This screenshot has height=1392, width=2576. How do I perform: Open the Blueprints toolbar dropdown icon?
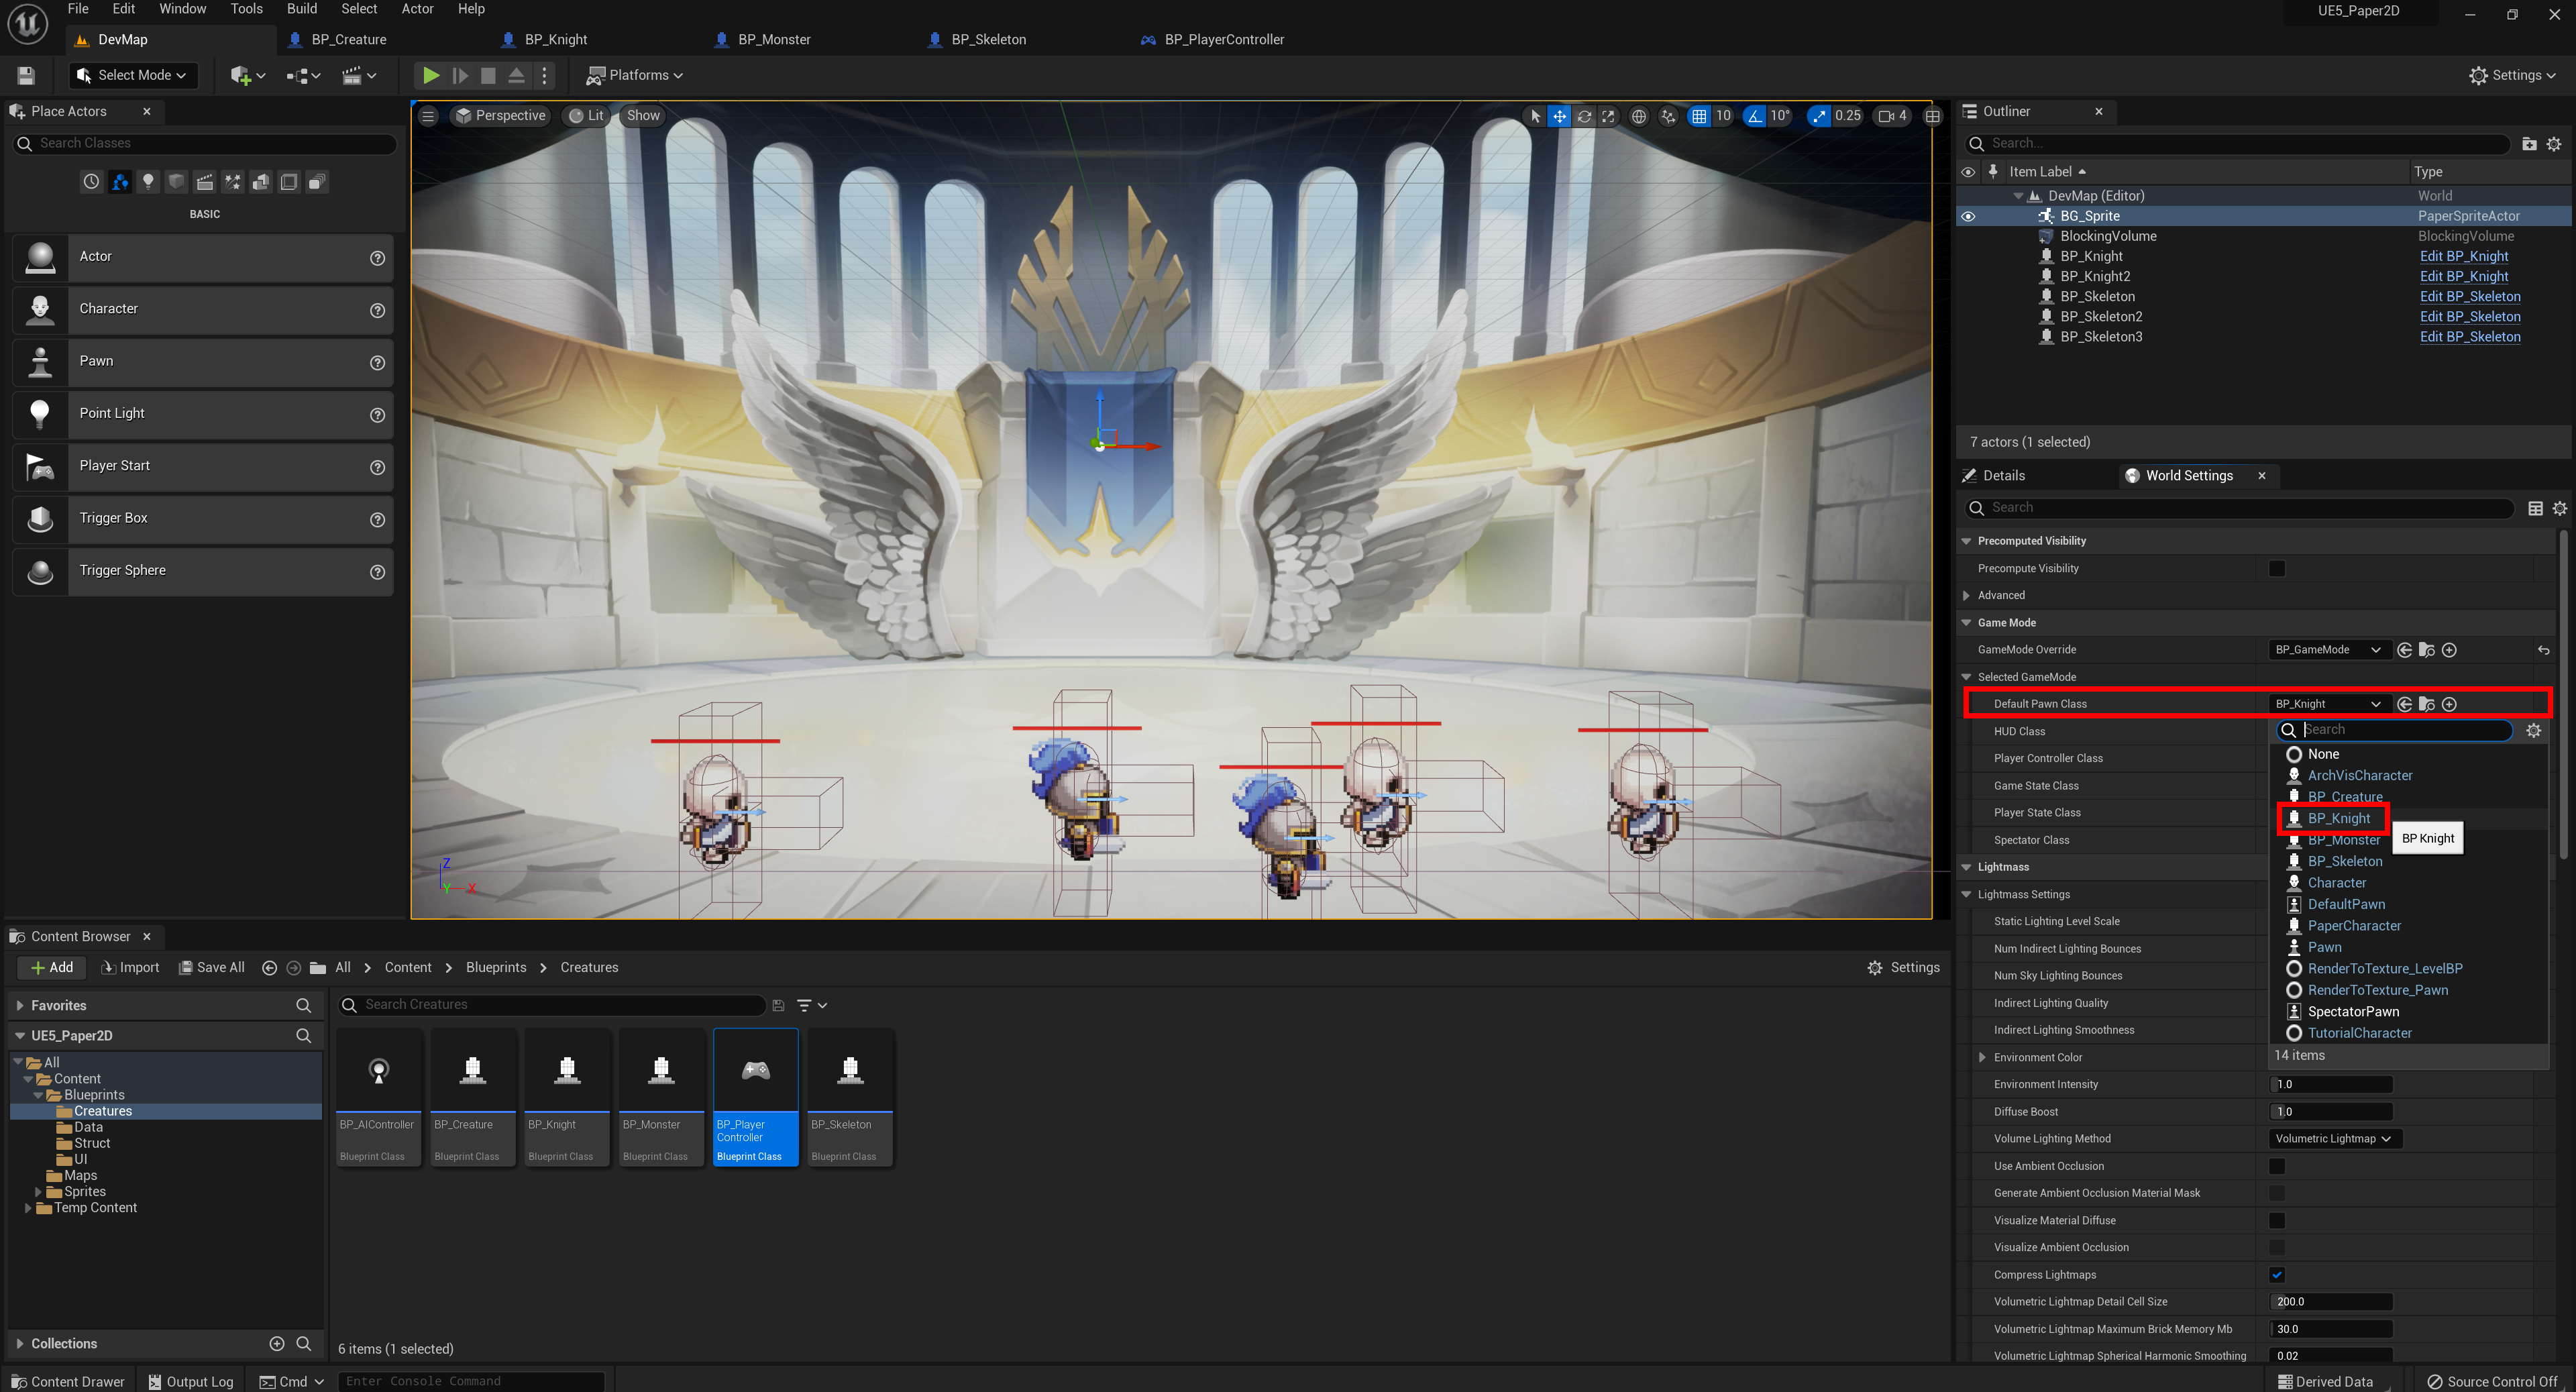pyautogui.click(x=303, y=75)
